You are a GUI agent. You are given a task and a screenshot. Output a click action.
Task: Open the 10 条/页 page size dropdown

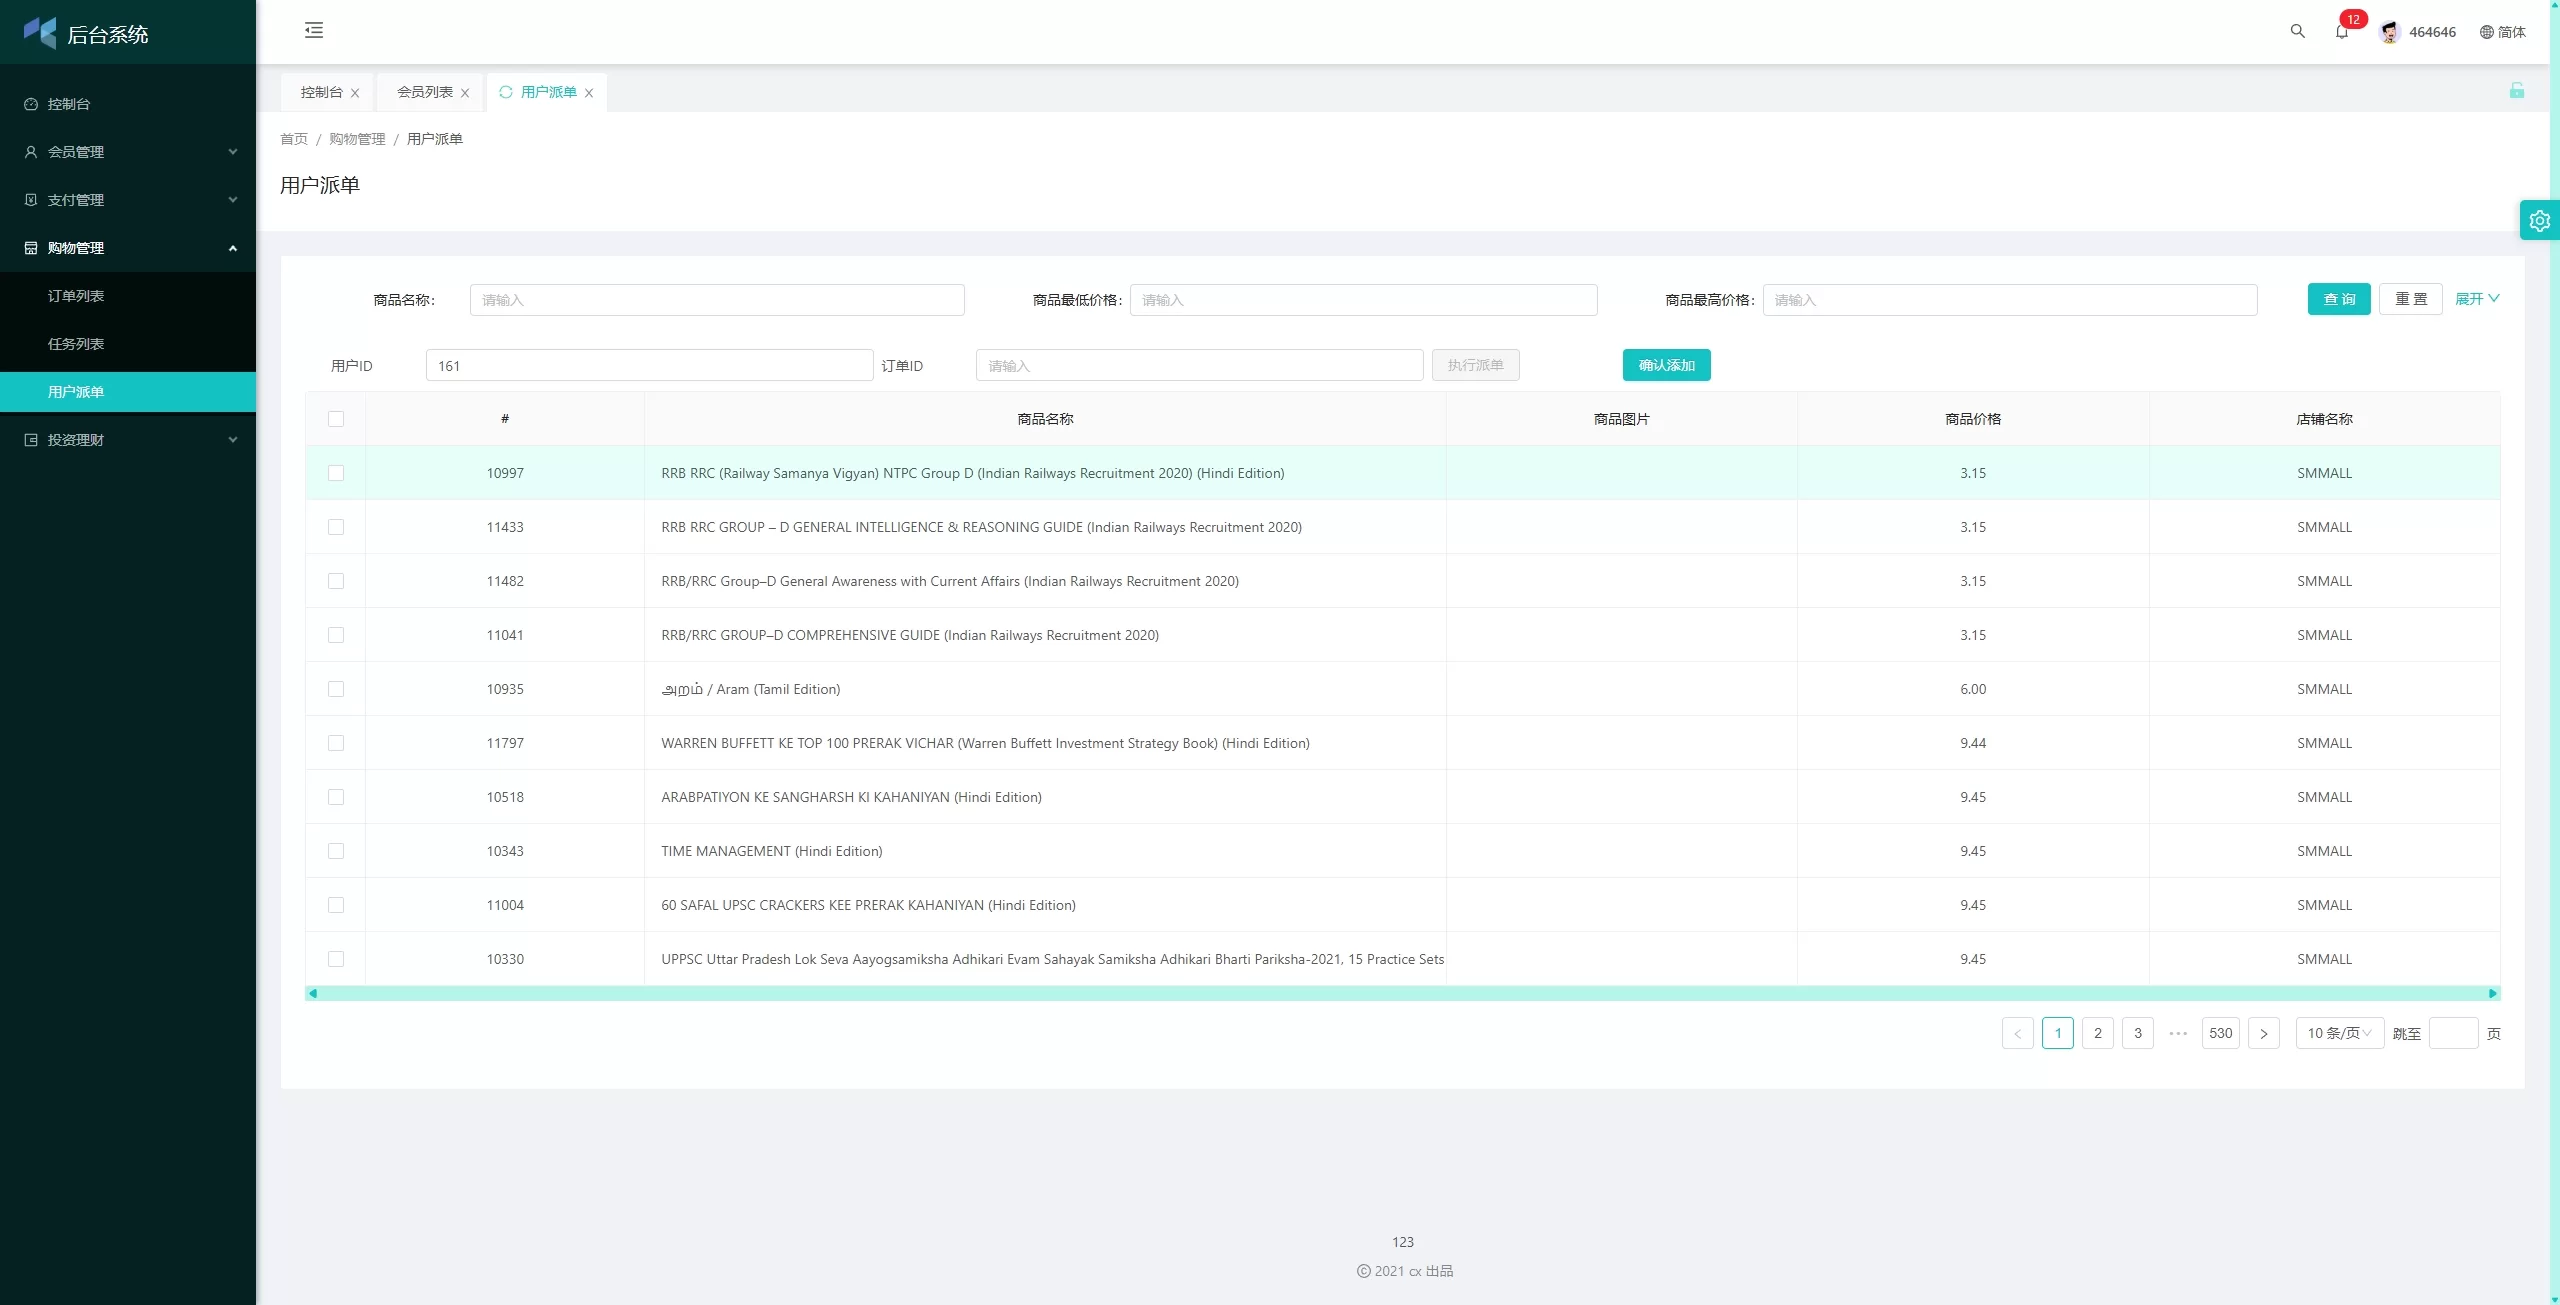[x=2338, y=1033]
